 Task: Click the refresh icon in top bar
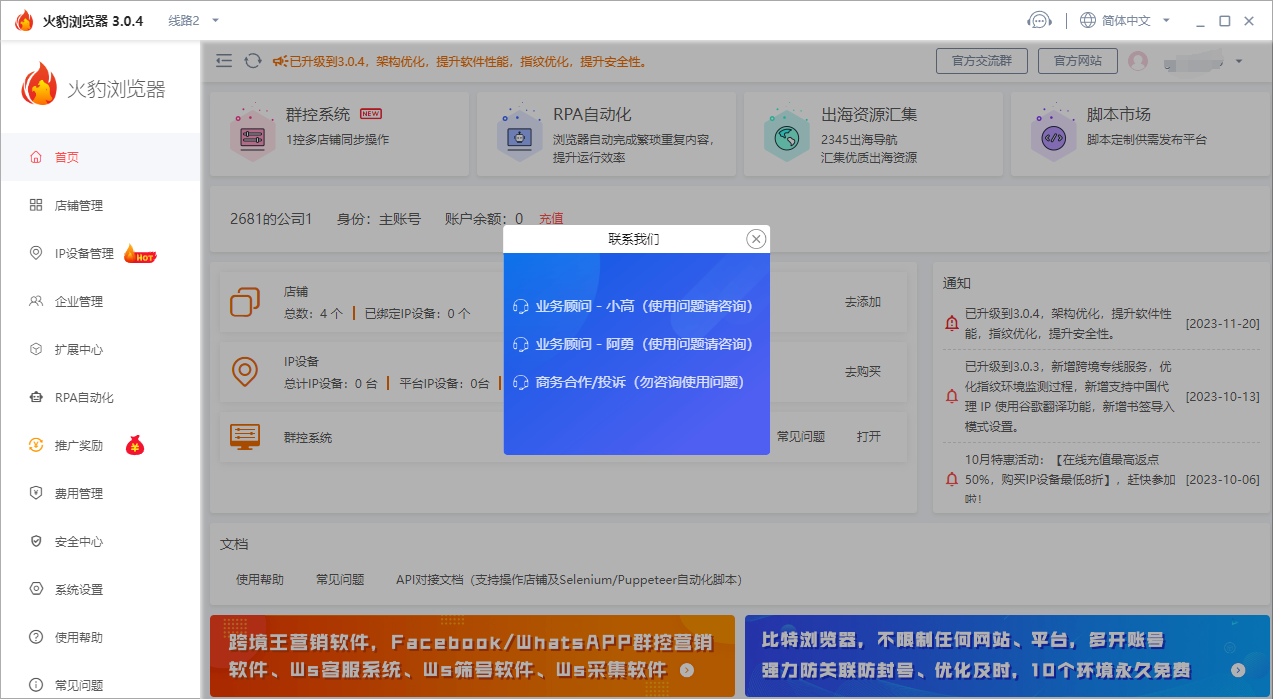click(x=253, y=61)
